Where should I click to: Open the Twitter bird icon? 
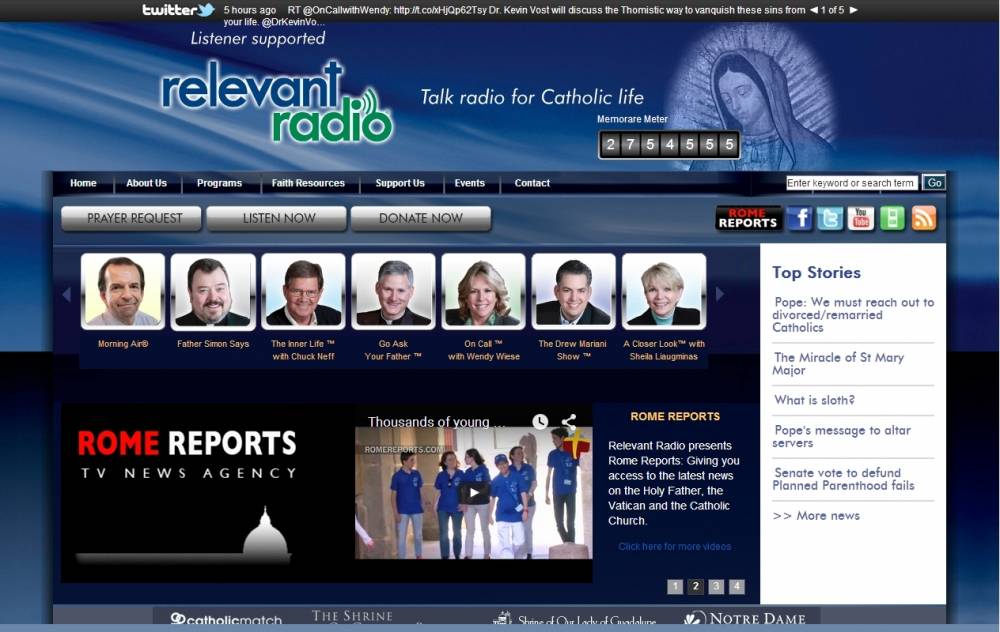(x=830, y=218)
